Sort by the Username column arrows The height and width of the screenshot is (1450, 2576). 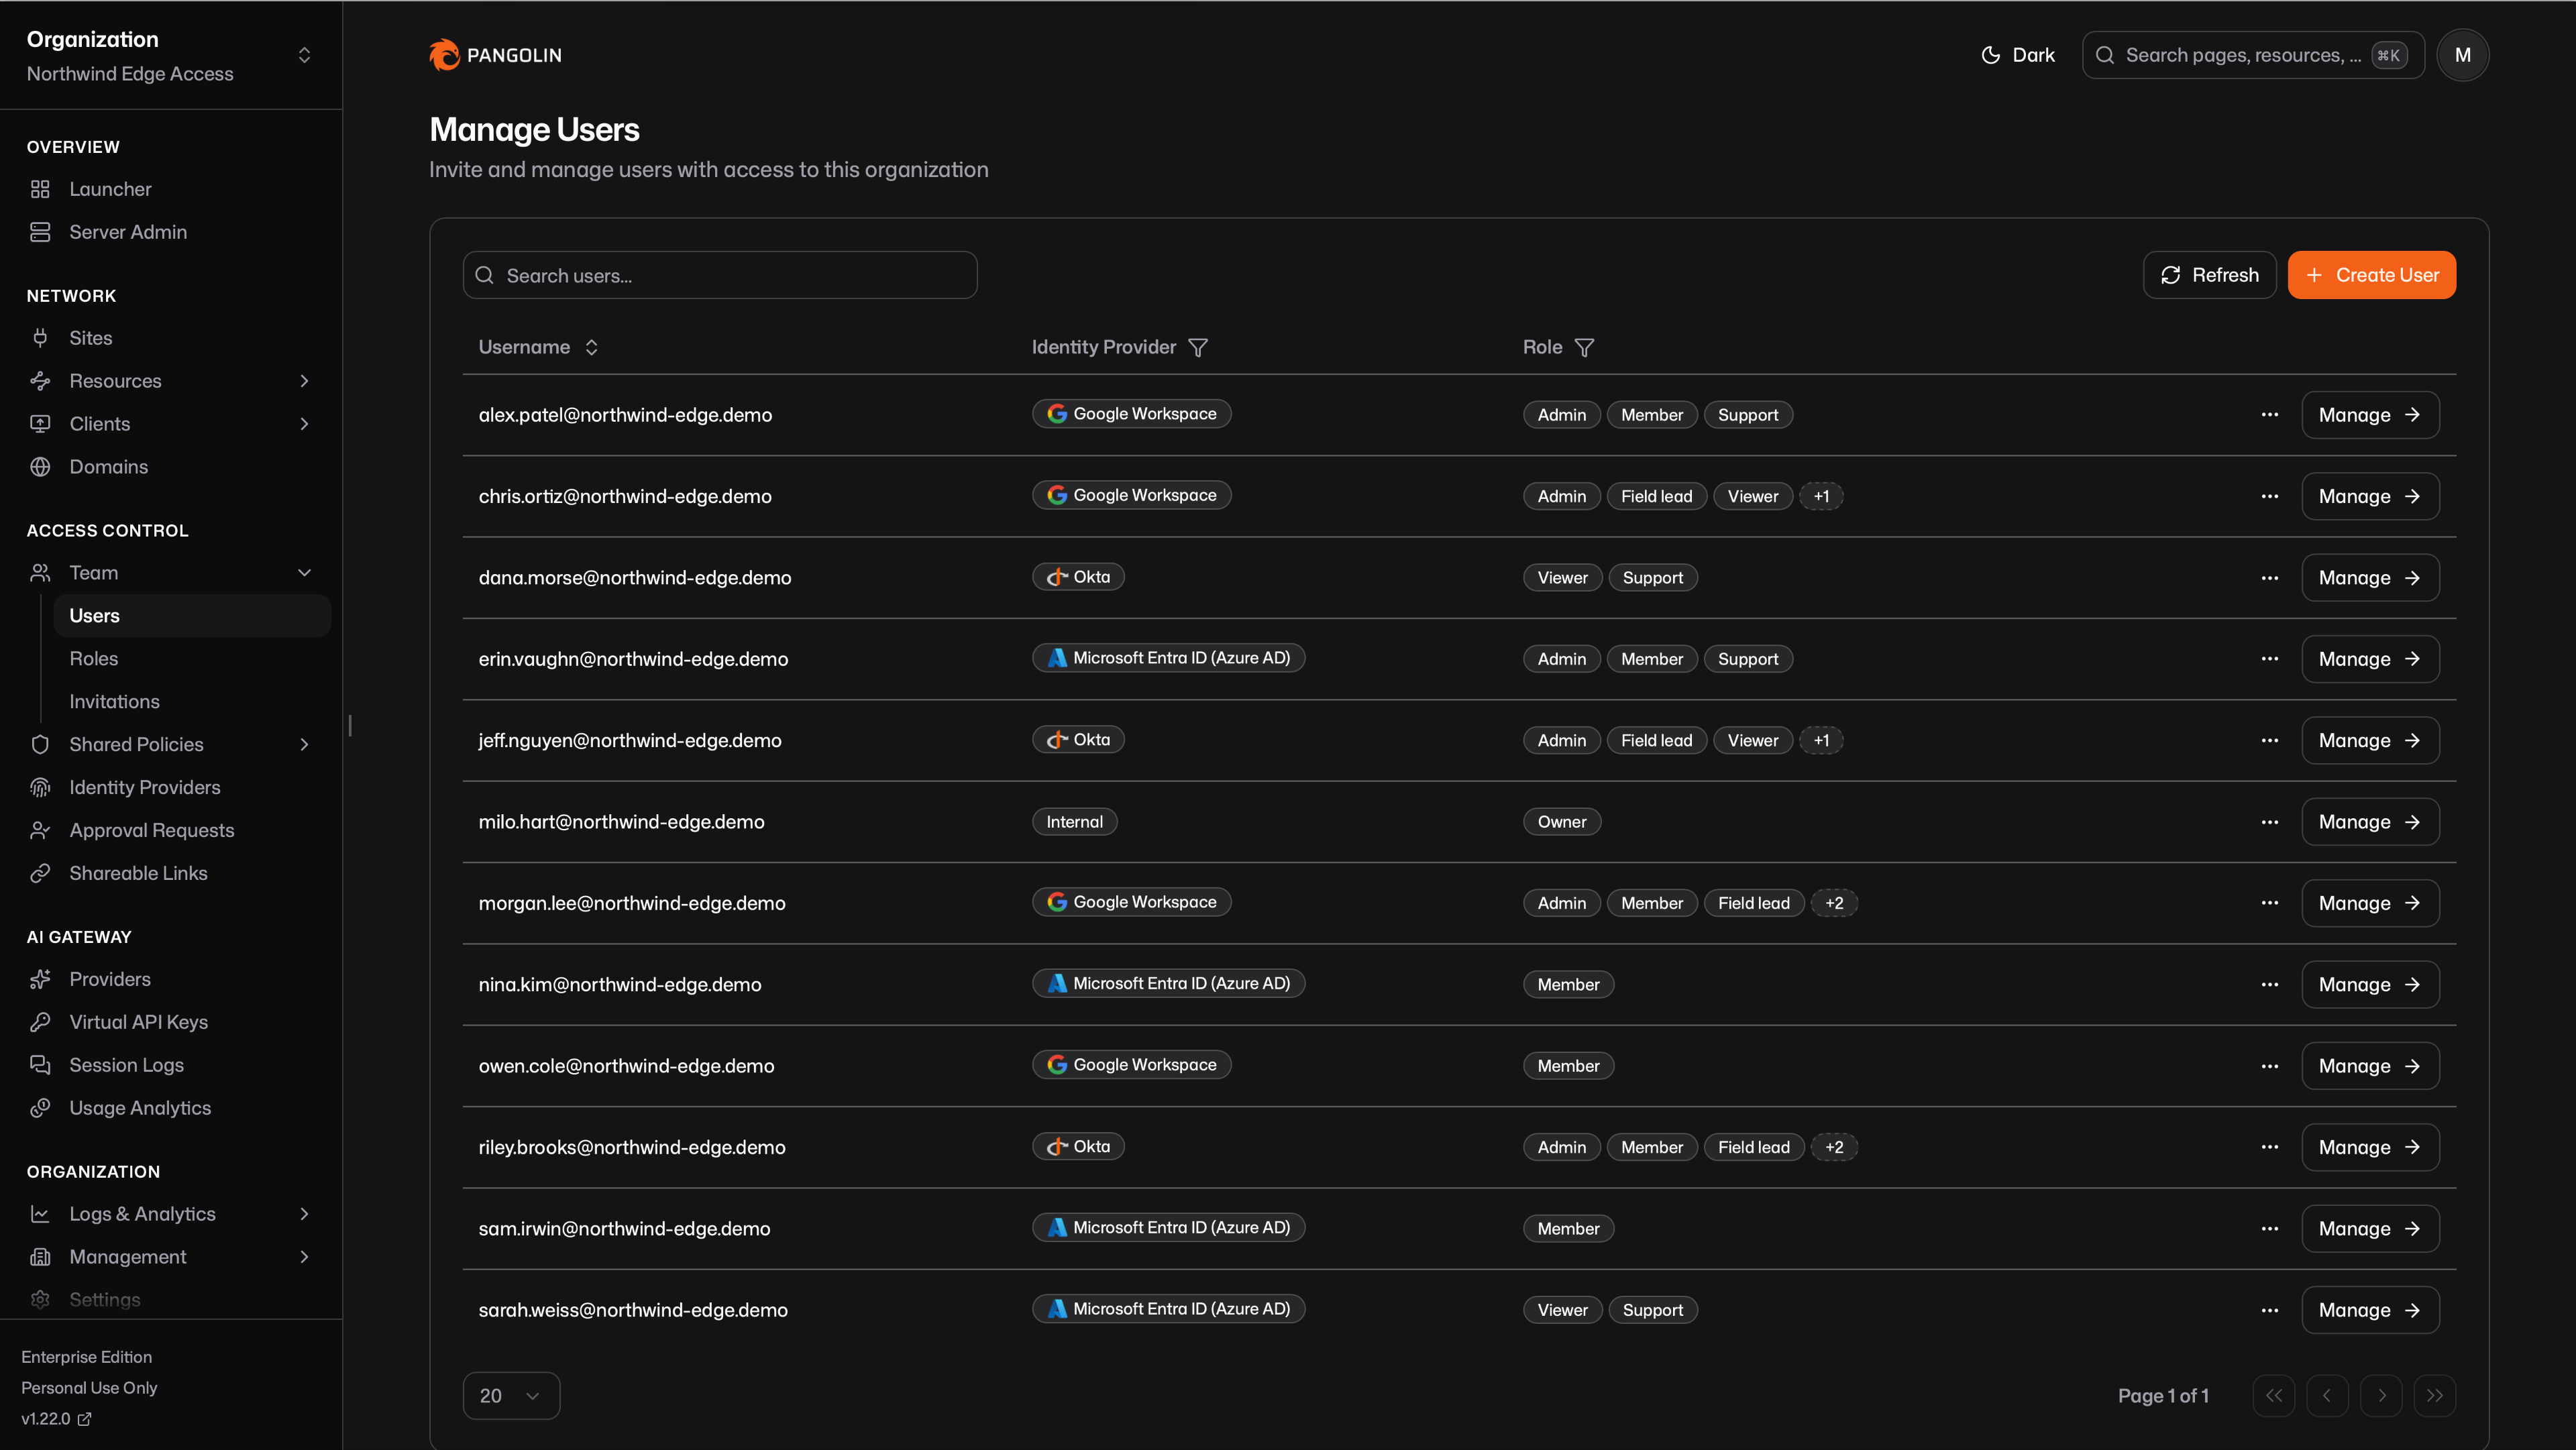pos(592,347)
